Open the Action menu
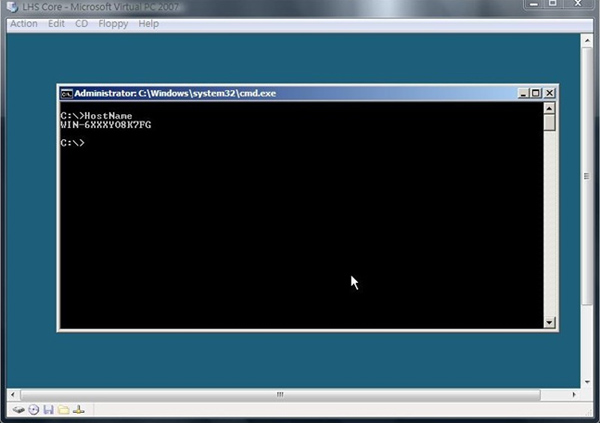 23,23
